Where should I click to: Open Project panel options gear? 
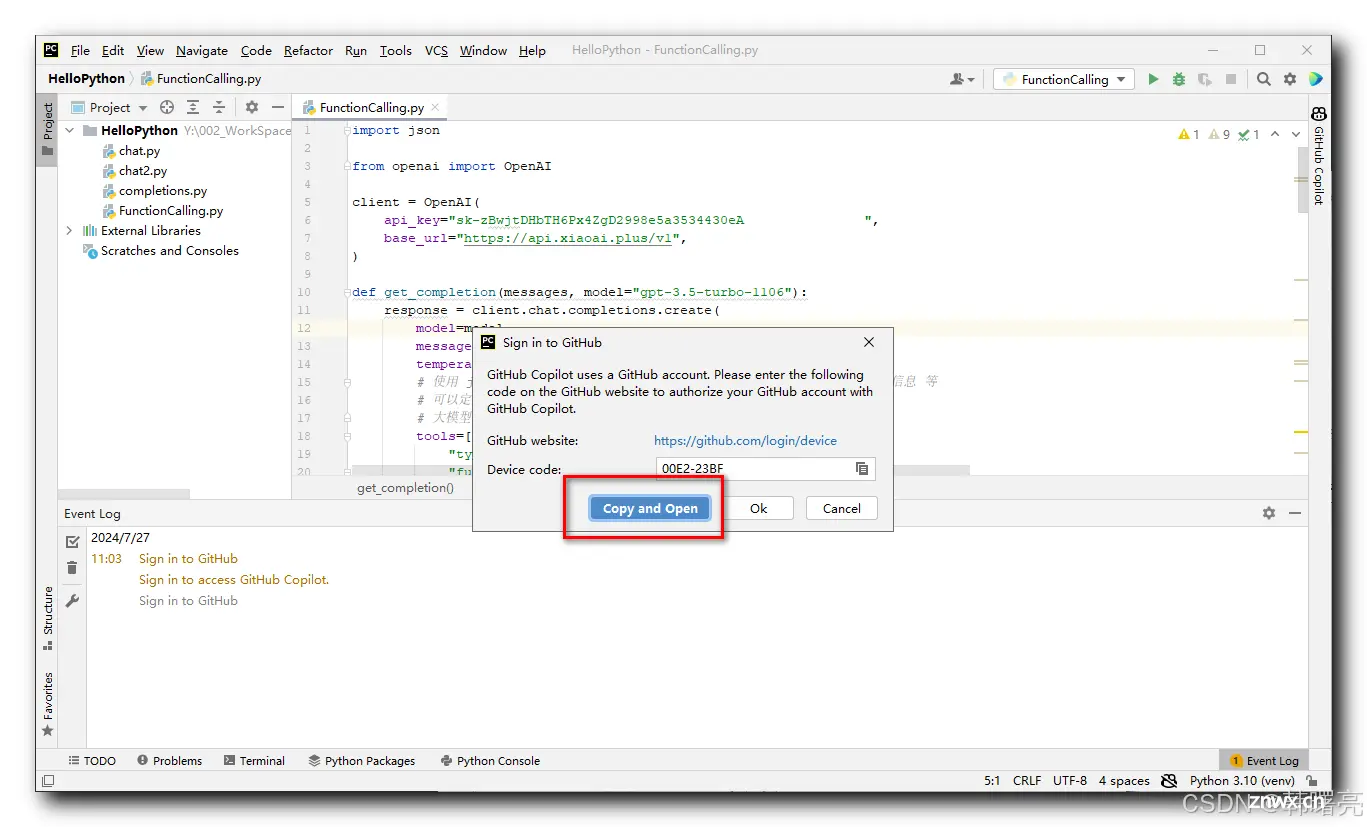tap(252, 107)
